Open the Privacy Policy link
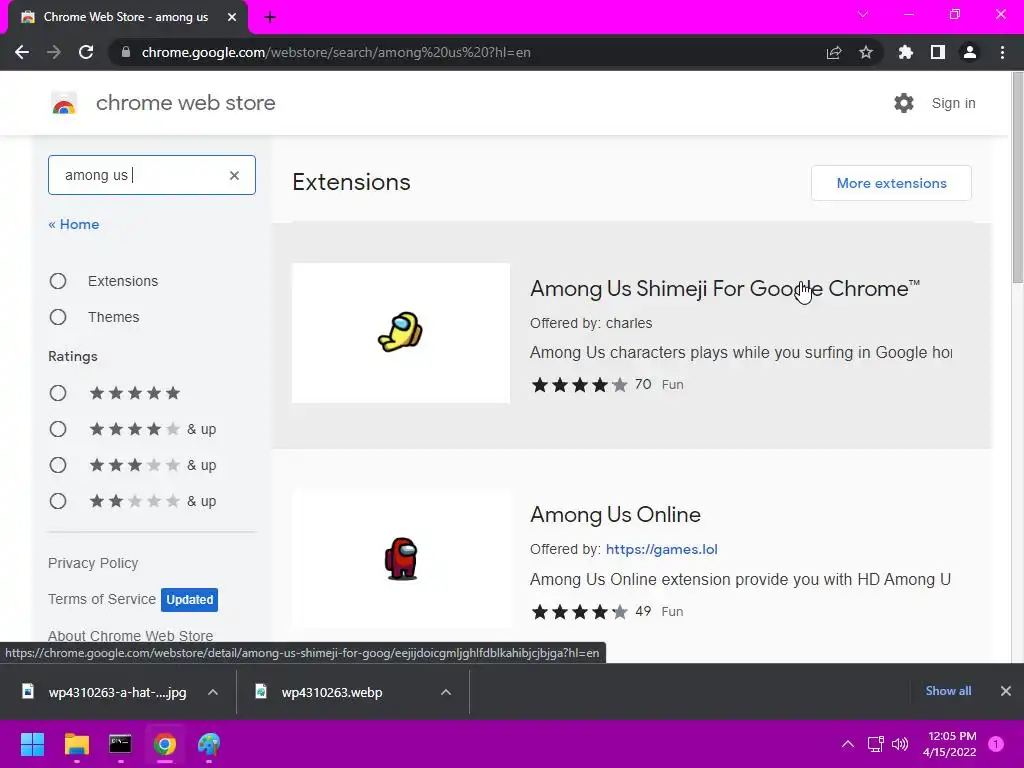Screen dimensions: 1024x768 (93, 564)
